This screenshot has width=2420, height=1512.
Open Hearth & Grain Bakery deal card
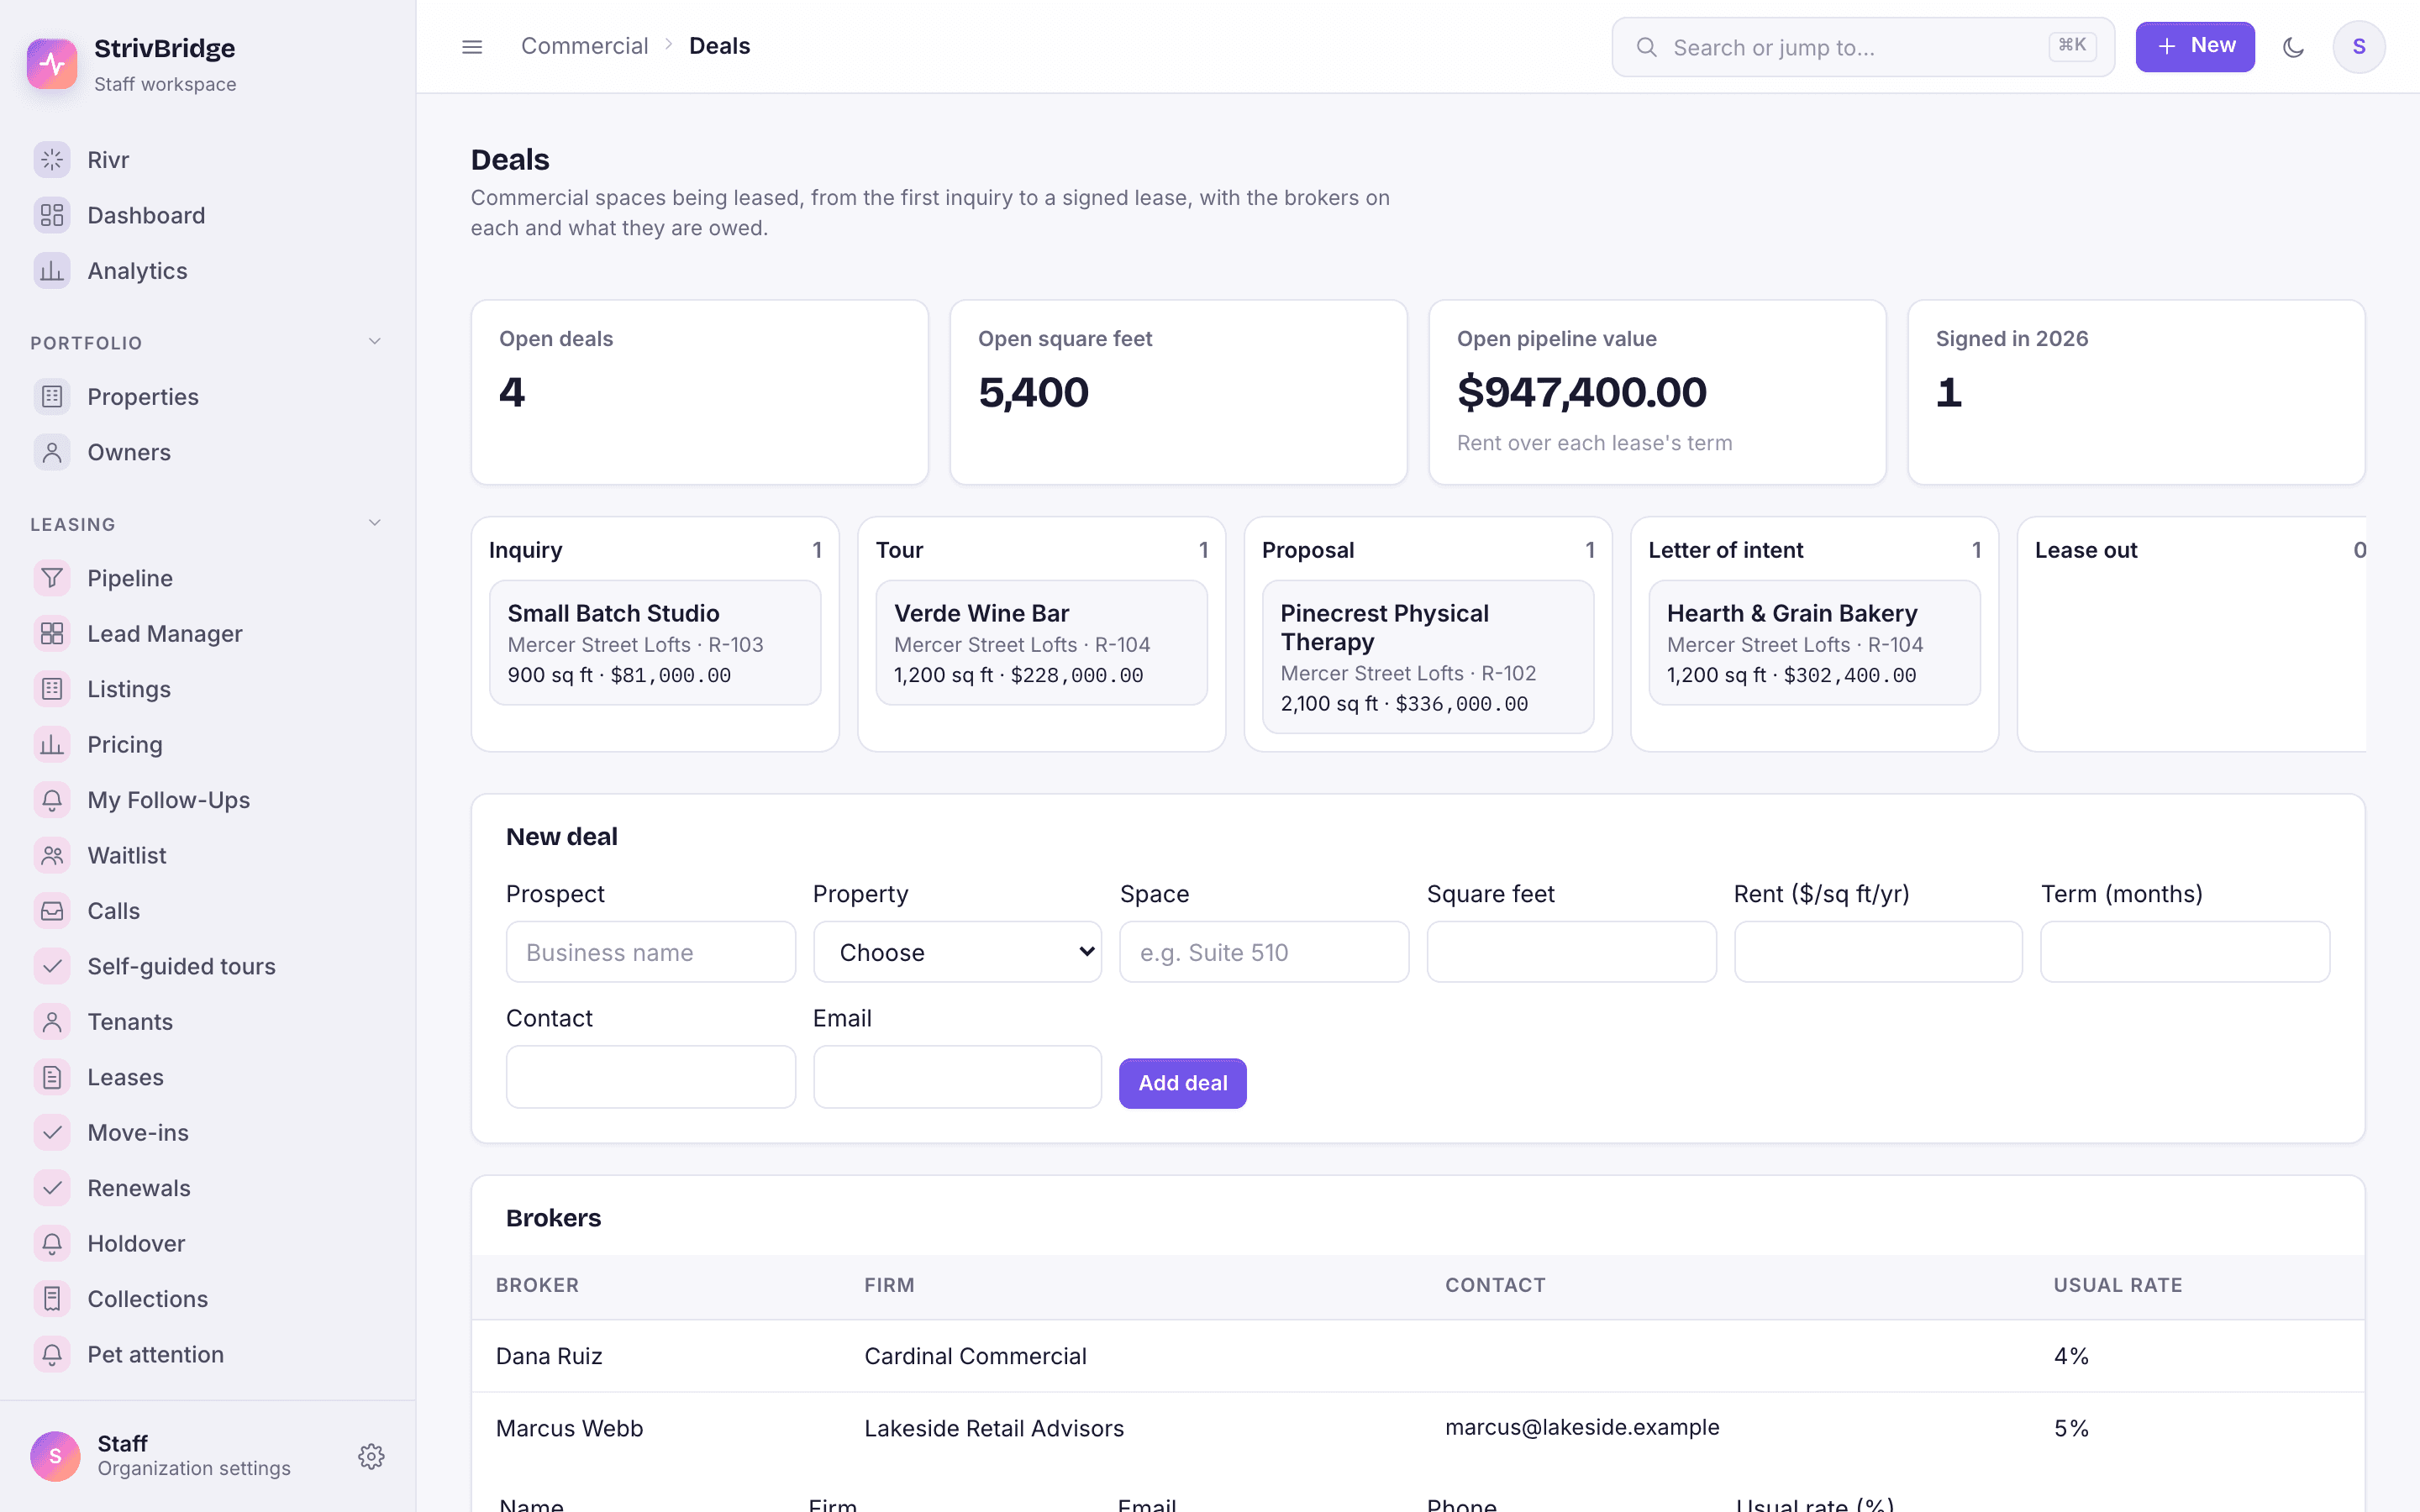[x=1814, y=643]
